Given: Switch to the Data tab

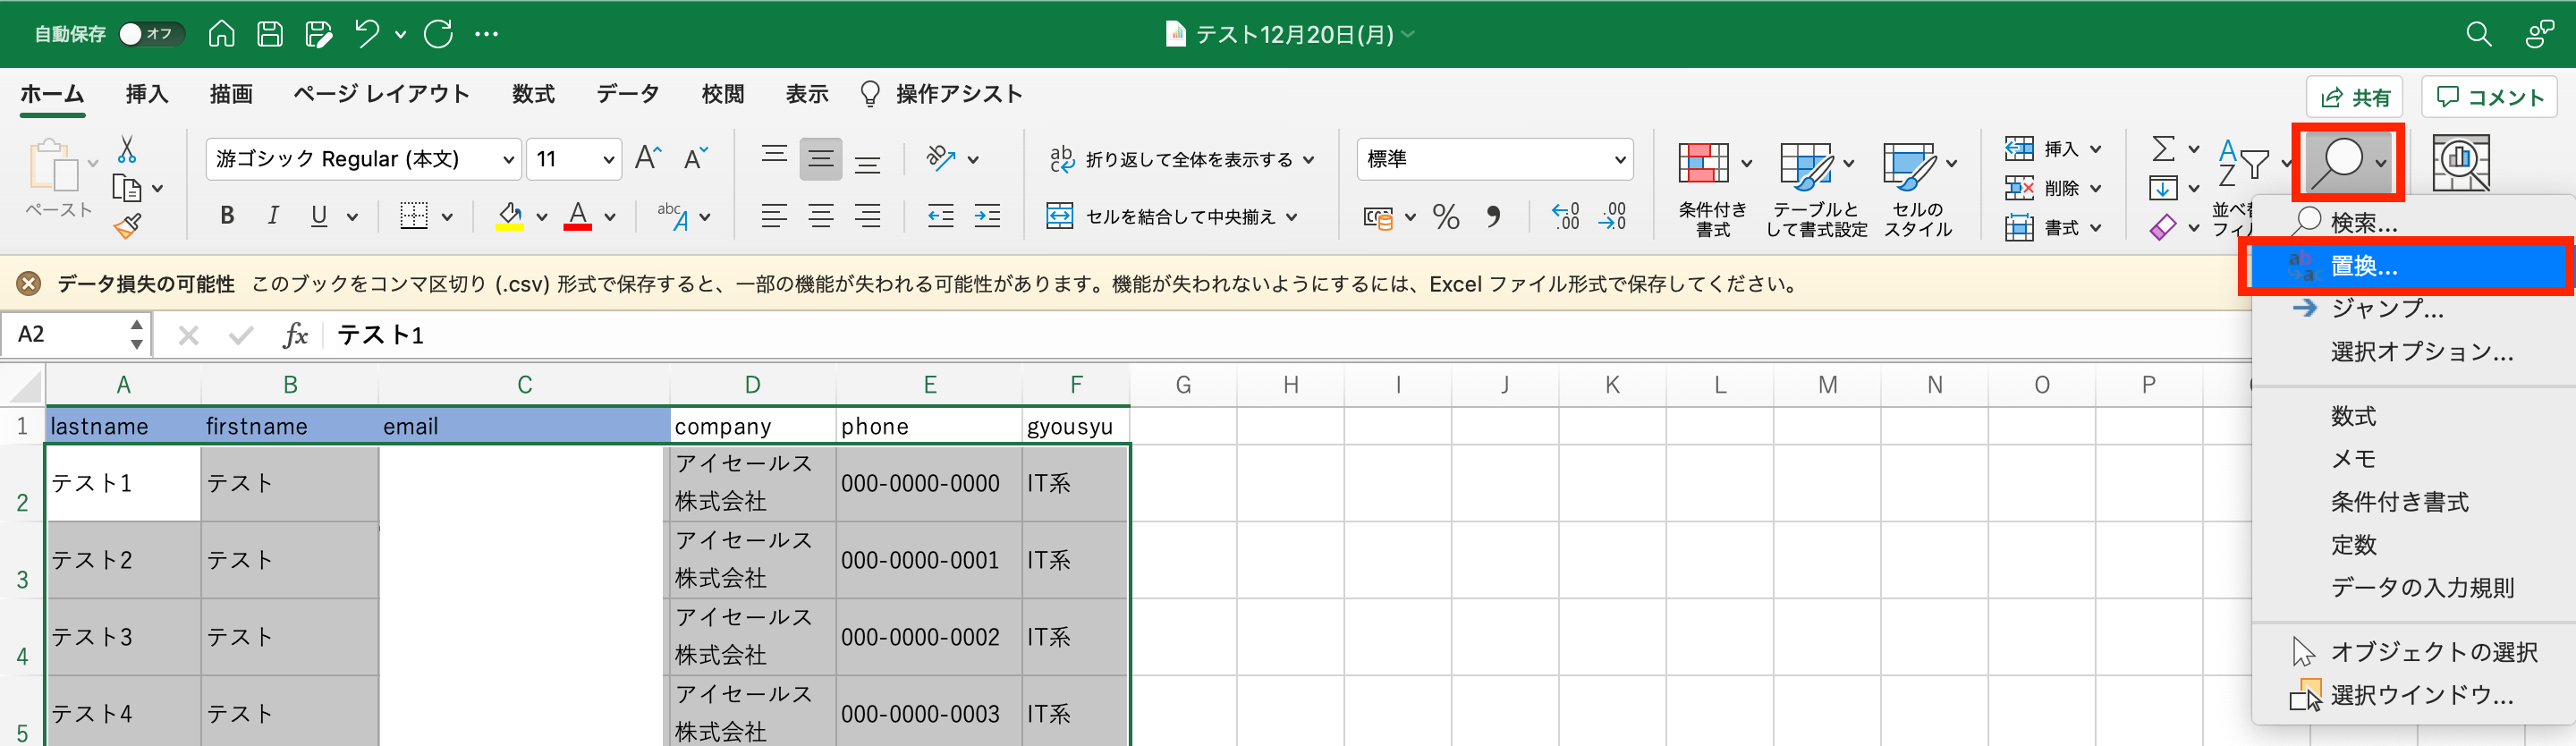Looking at the screenshot, I should click(627, 94).
